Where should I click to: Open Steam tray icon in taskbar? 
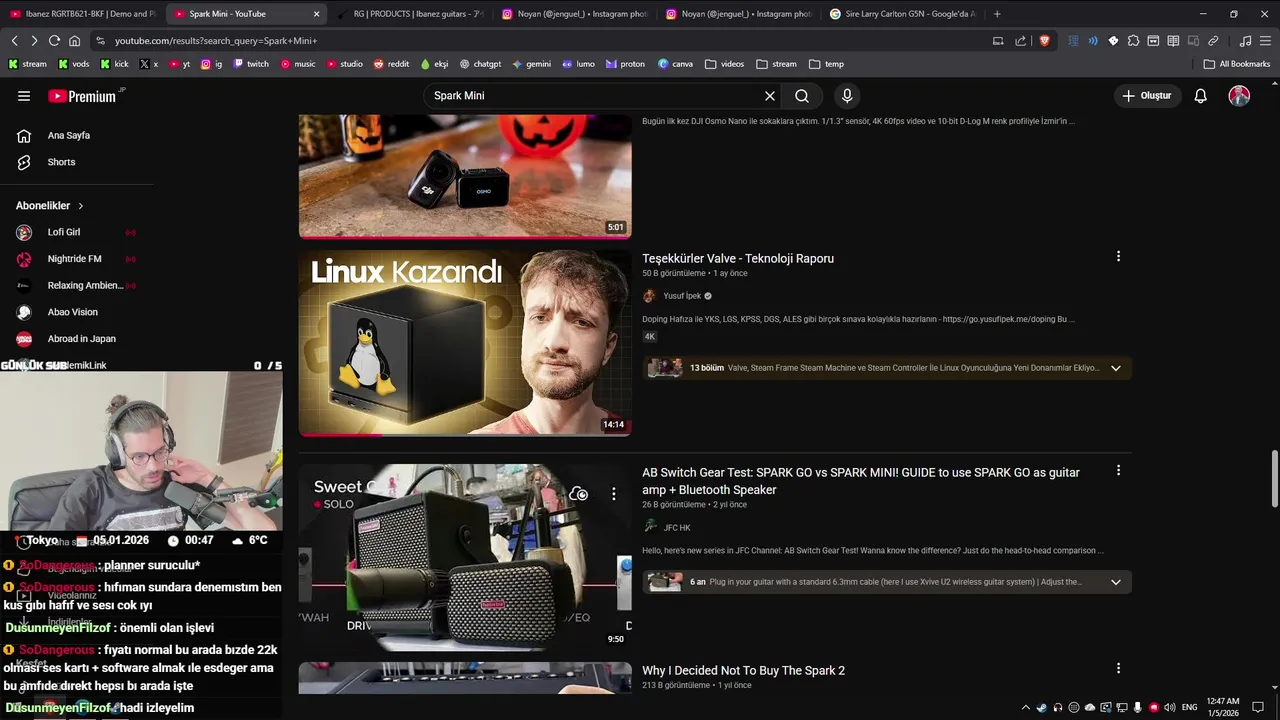1041,707
